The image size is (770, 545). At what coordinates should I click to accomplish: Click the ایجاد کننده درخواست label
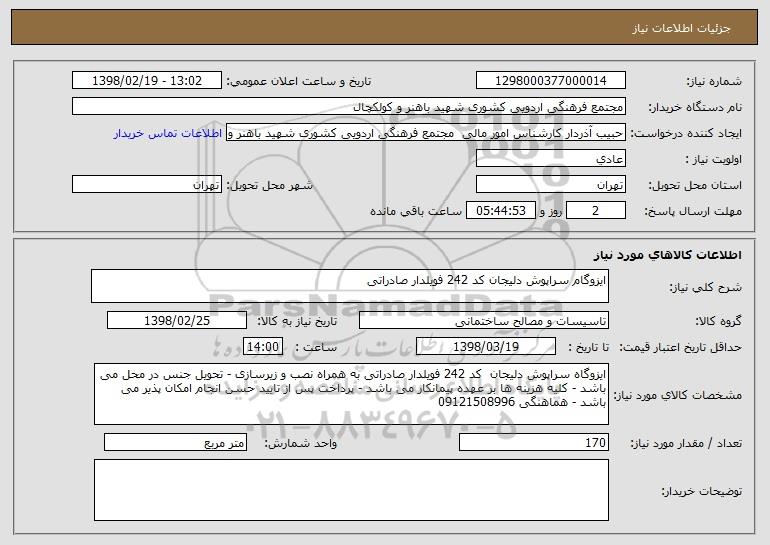(686, 134)
